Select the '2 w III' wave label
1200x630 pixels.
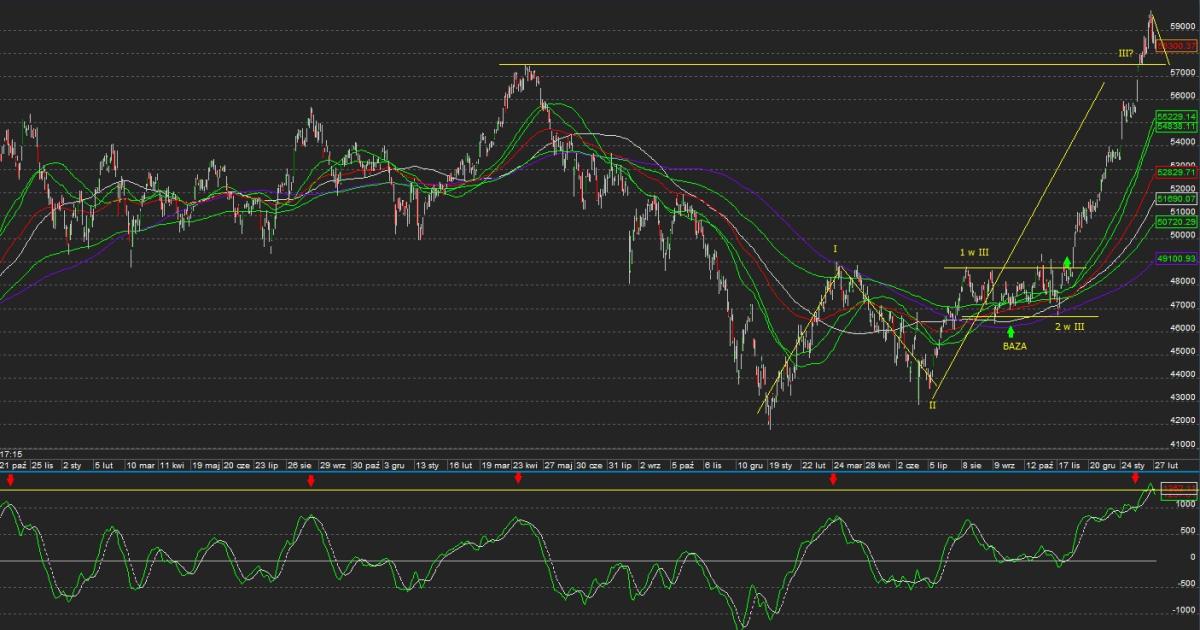pyautogui.click(x=1068, y=327)
